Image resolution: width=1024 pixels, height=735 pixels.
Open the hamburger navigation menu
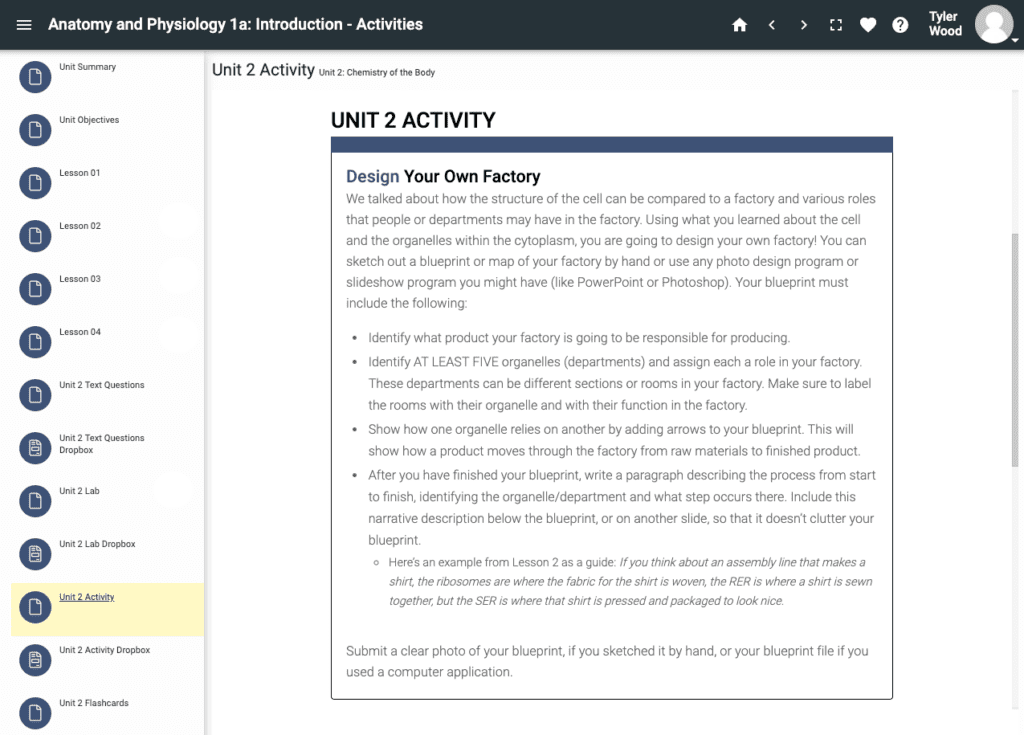pyautogui.click(x=24, y=25)
